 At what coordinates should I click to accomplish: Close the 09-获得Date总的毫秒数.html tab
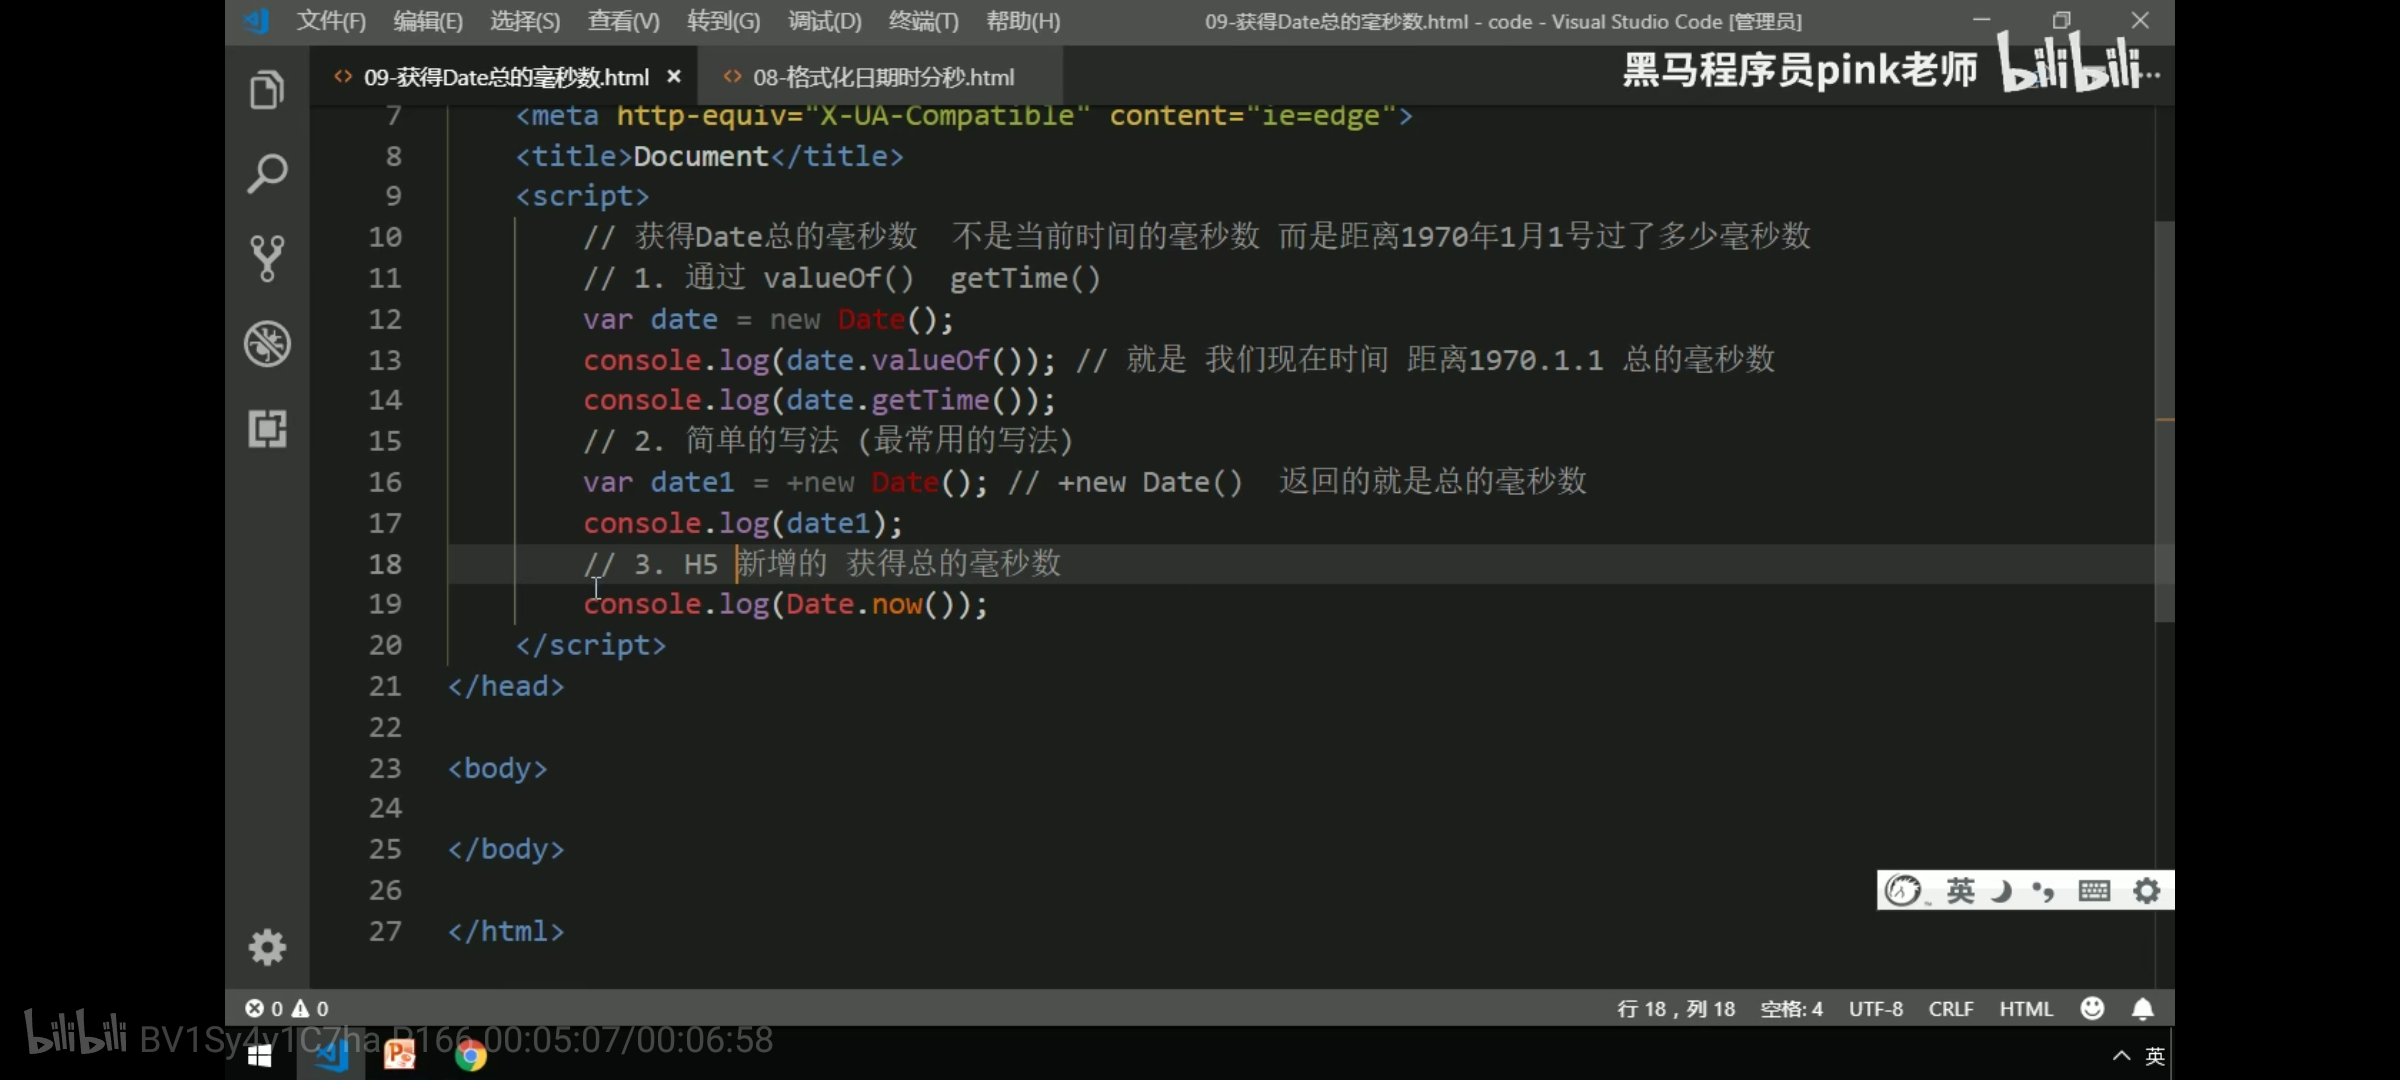point(674,77)
